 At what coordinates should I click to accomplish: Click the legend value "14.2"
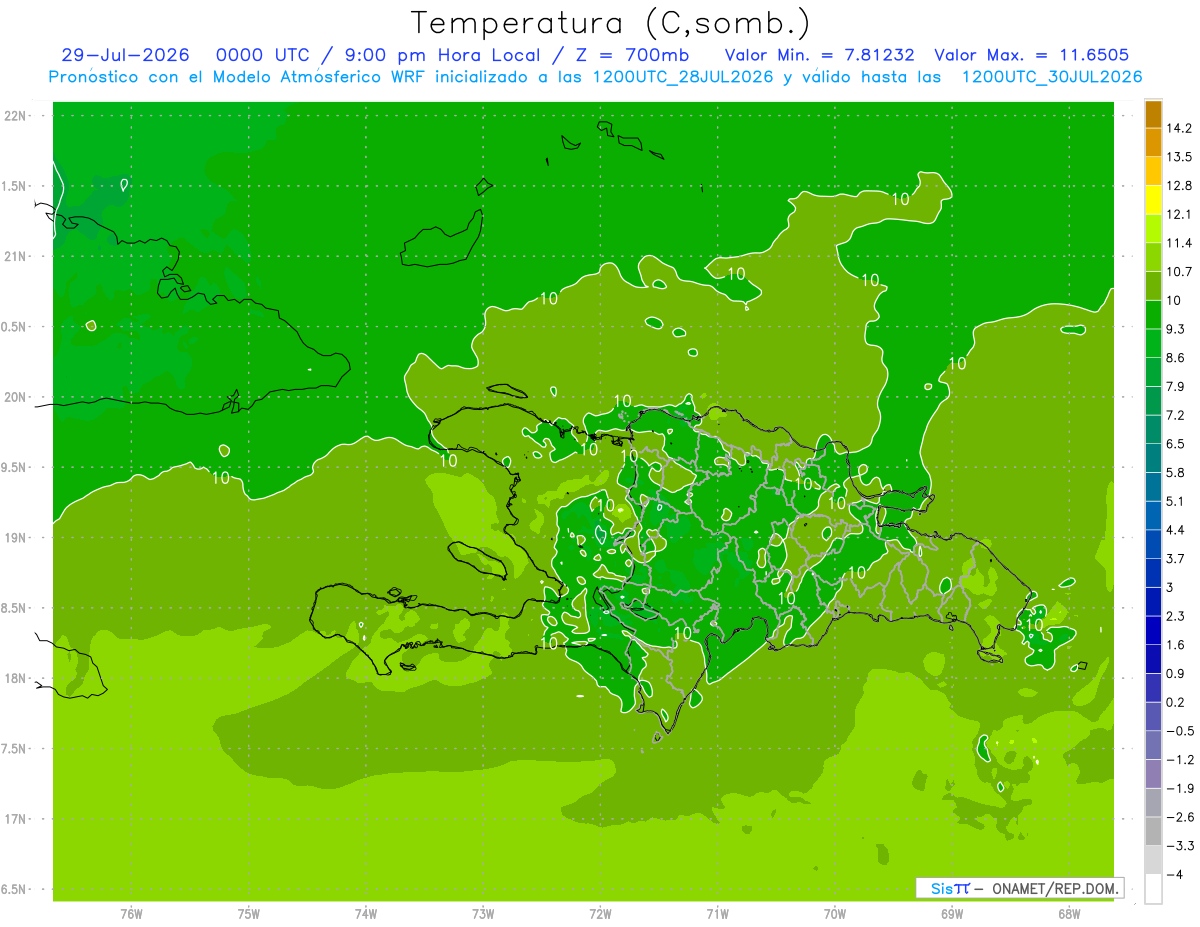(x=1180, y=128)
